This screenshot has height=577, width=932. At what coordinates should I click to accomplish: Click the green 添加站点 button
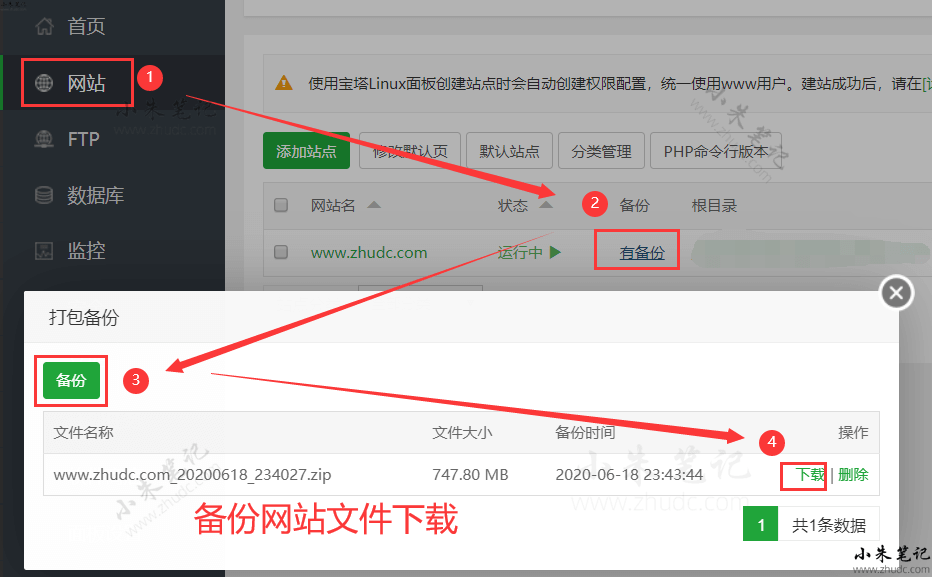pyautogui.click(x=306, y=152)
